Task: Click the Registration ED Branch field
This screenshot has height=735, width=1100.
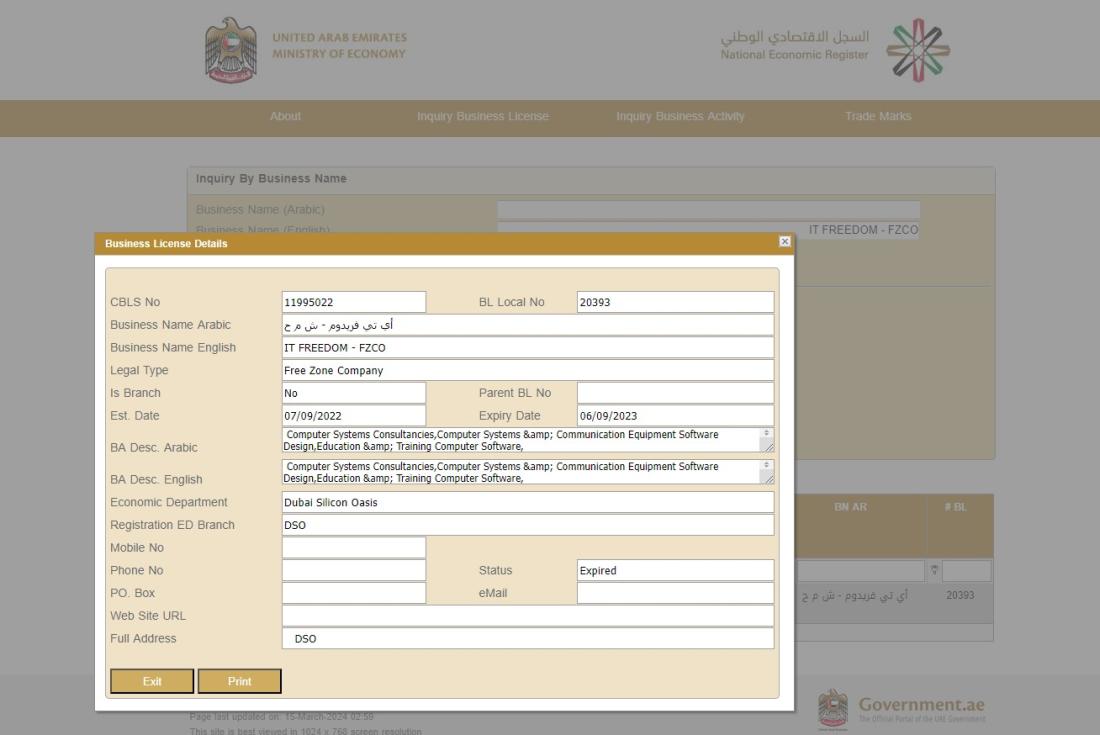Action: (x=528, y=525)
